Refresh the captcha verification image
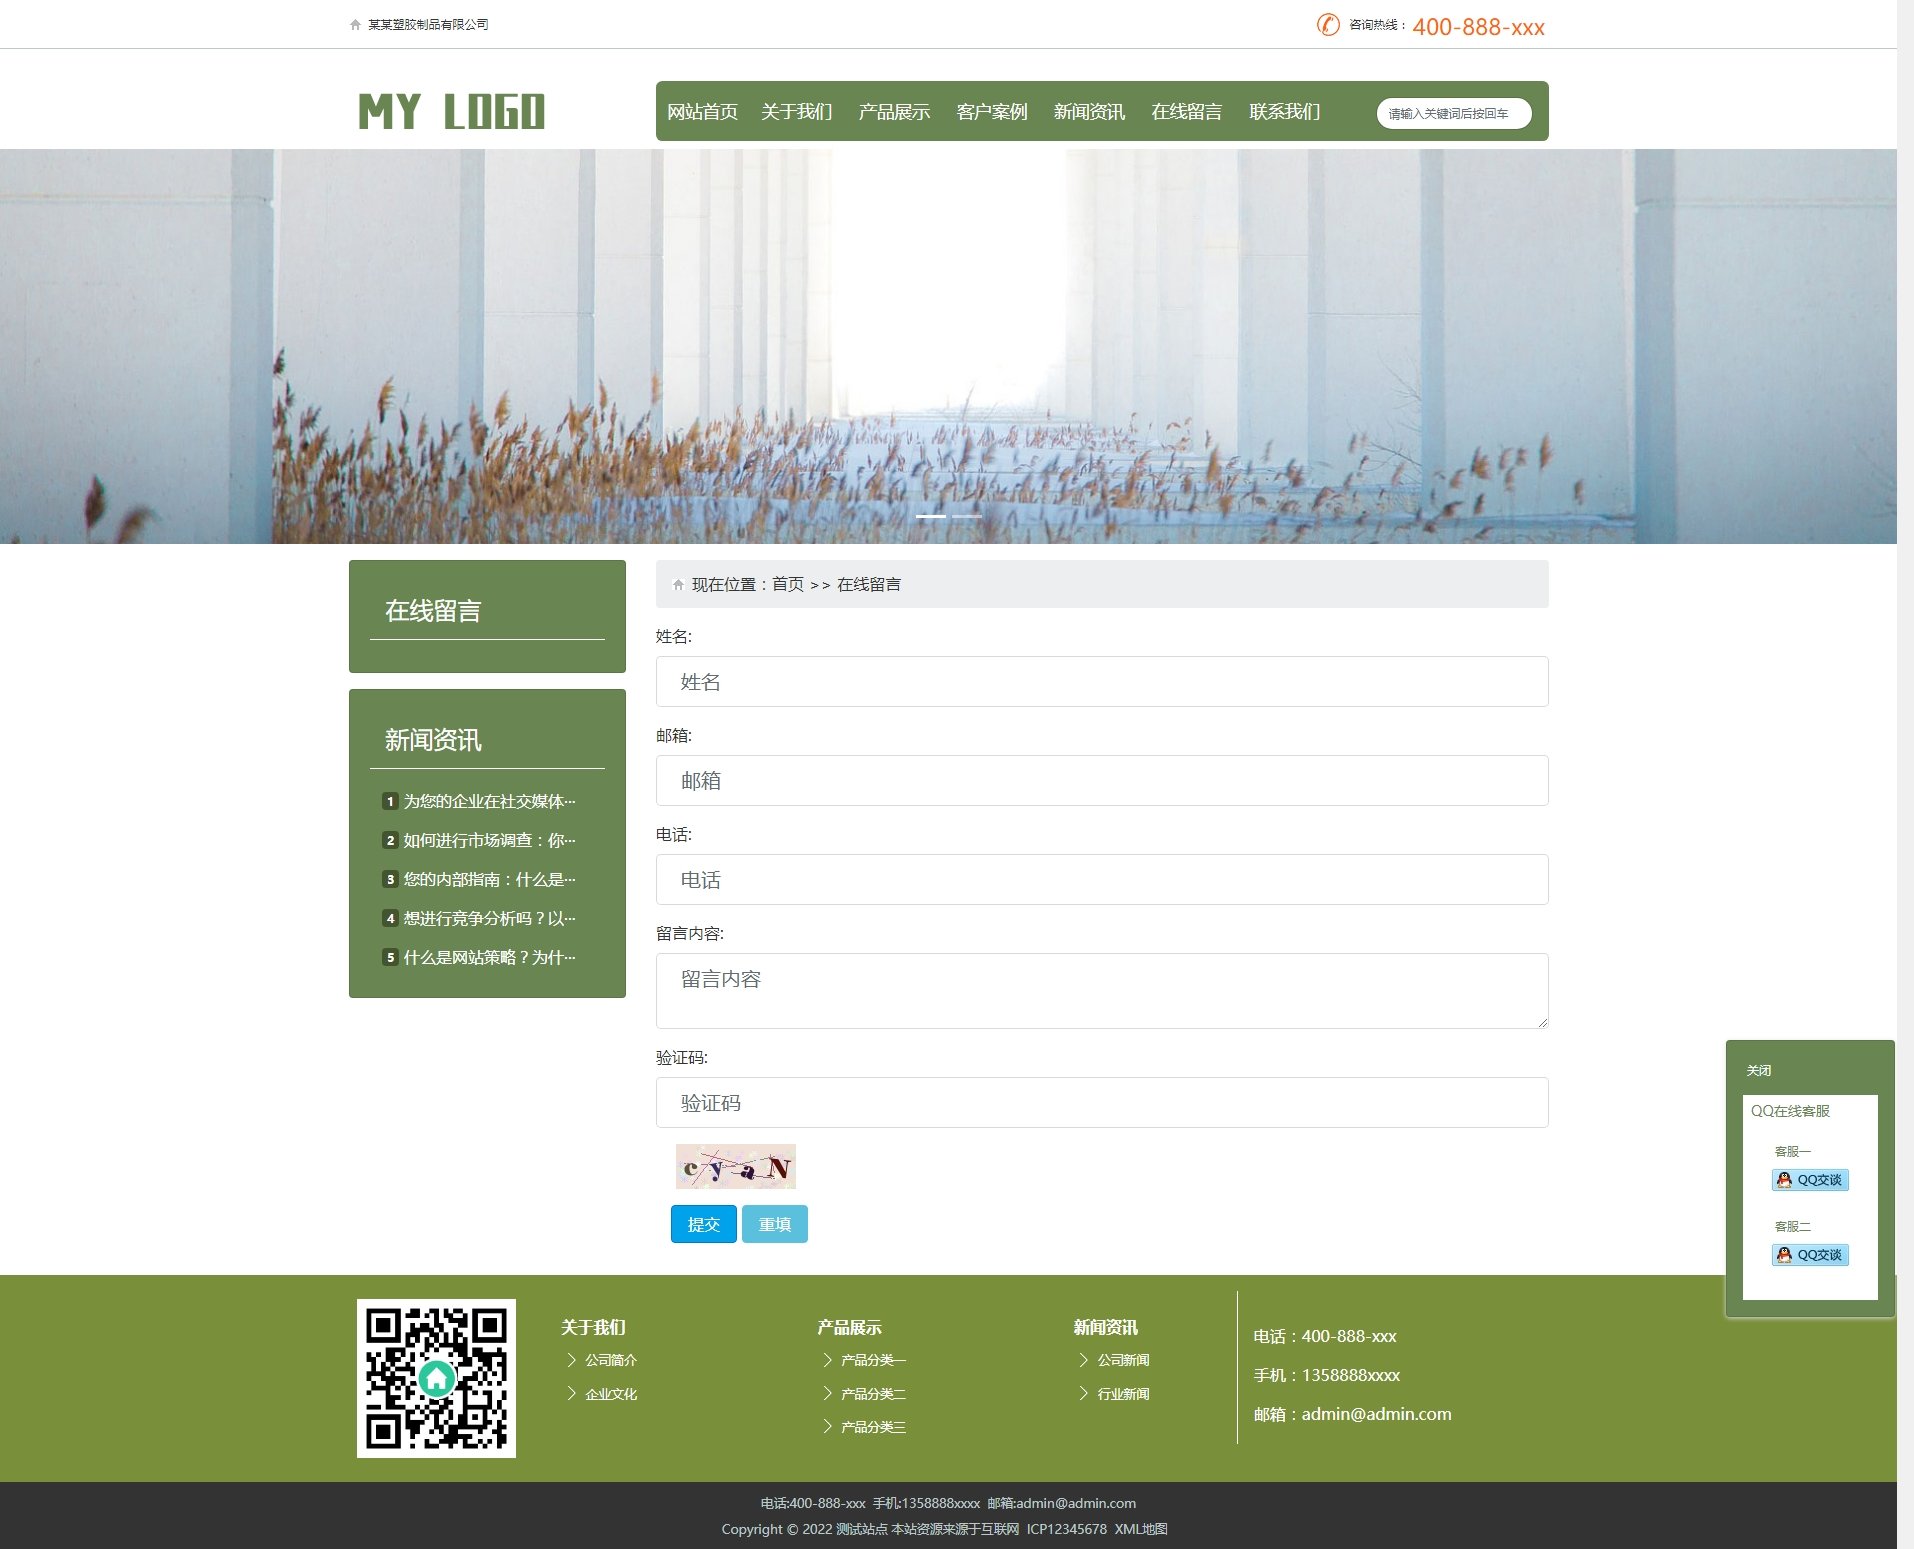The height and width of the screenshot is (1549, 1914). pyautogui.click(x=735, y=1166)
